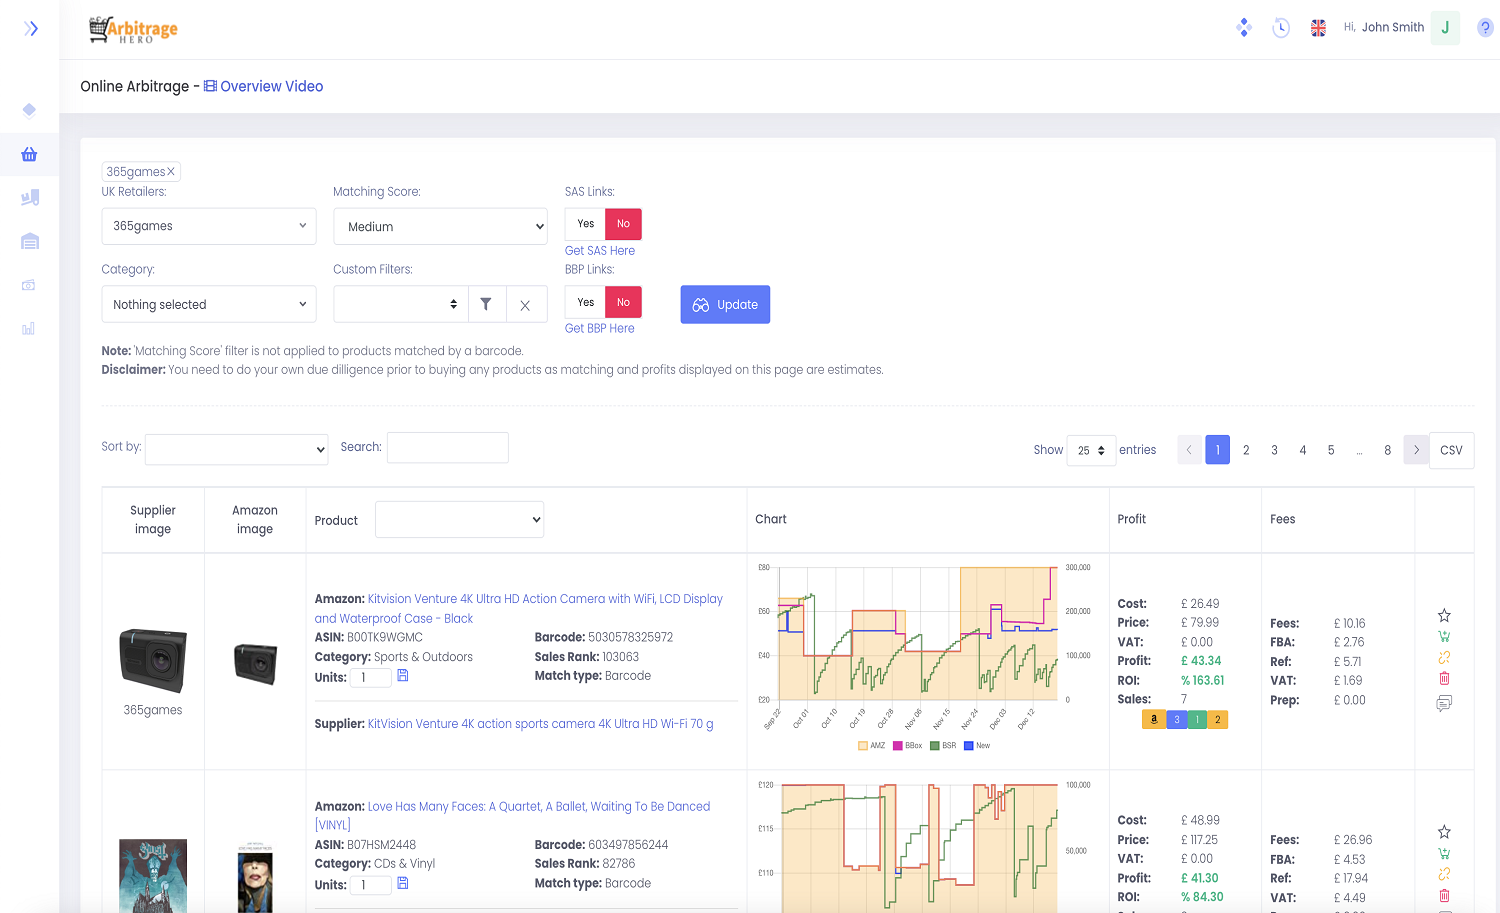Click the 365games supplier camera thumbnail
This screenshot has height=913, width=1500.
click(x=153, y=660)
